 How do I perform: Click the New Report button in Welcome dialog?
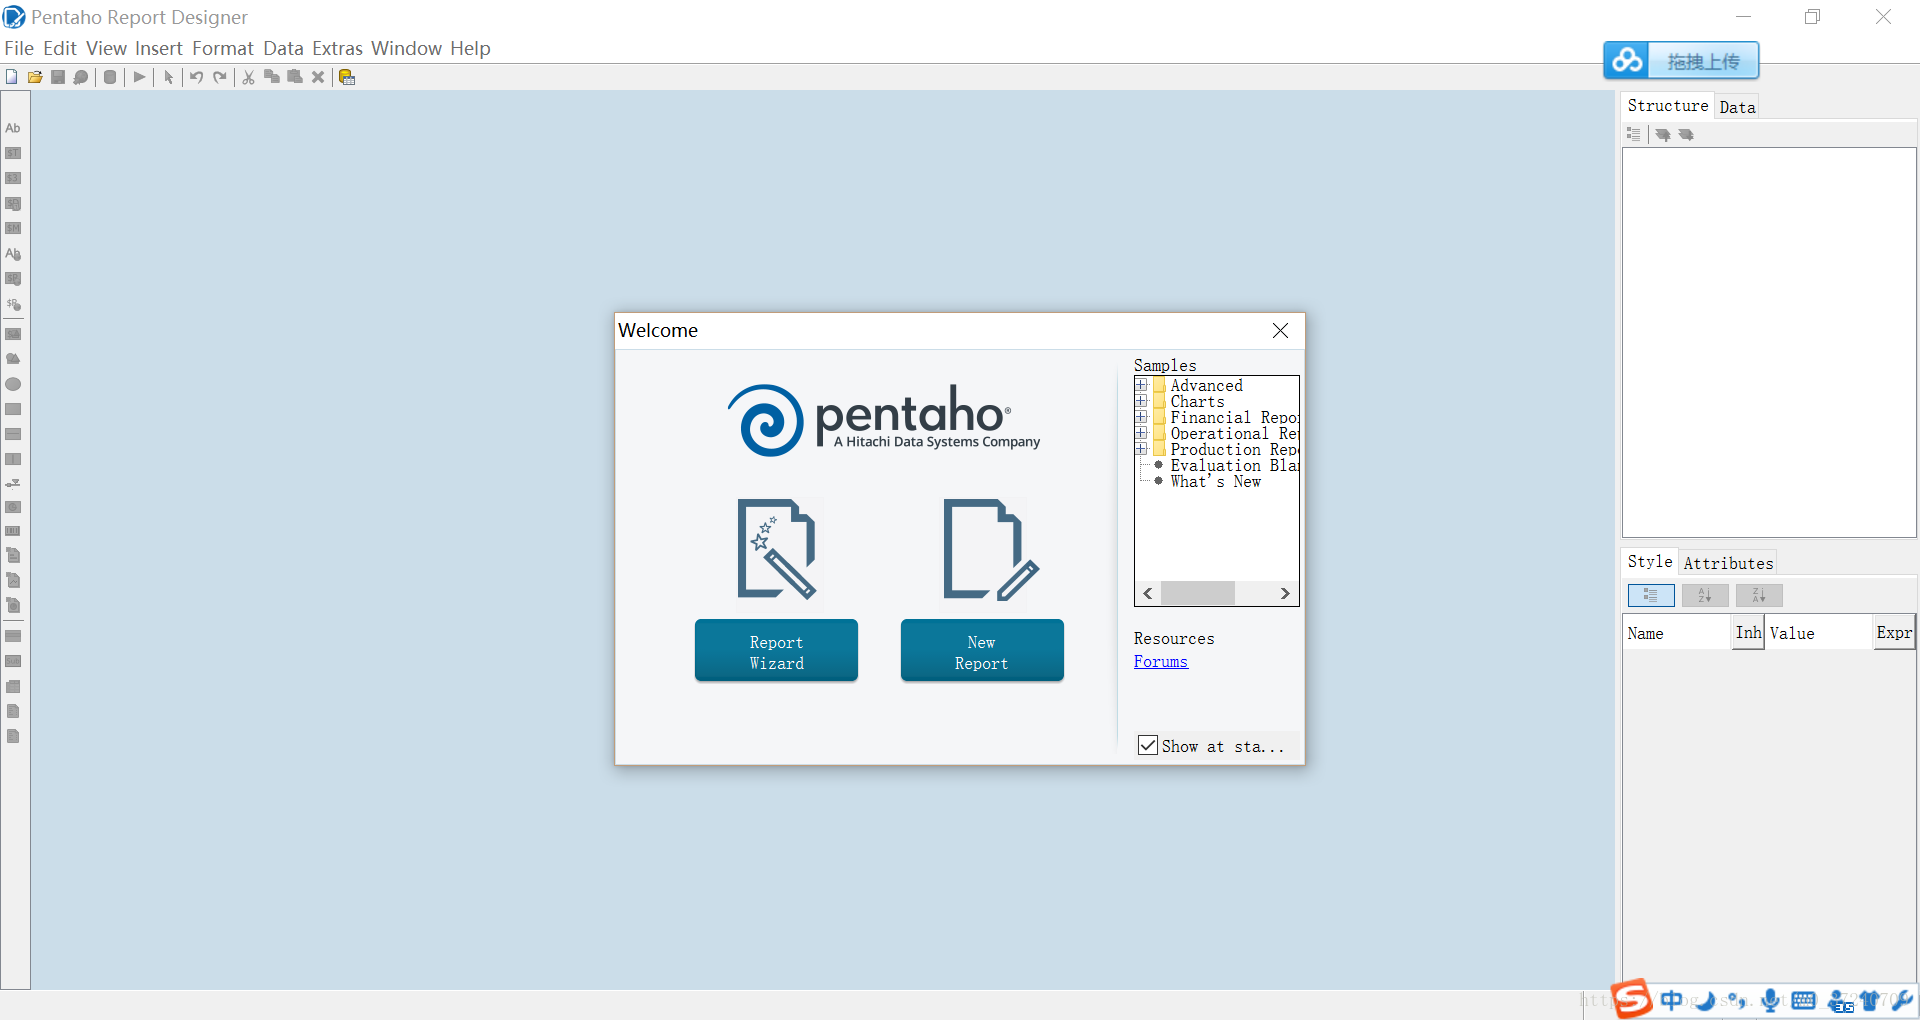[x=982, y=651]
